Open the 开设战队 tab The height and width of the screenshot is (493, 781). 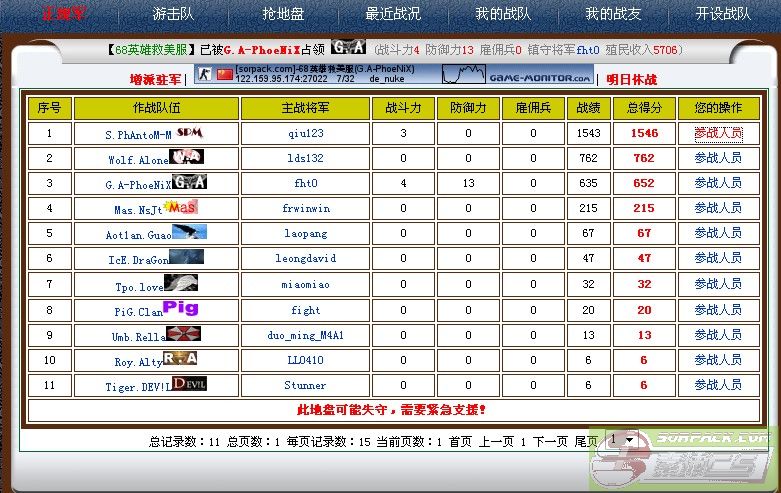click(x=723, y=14)
